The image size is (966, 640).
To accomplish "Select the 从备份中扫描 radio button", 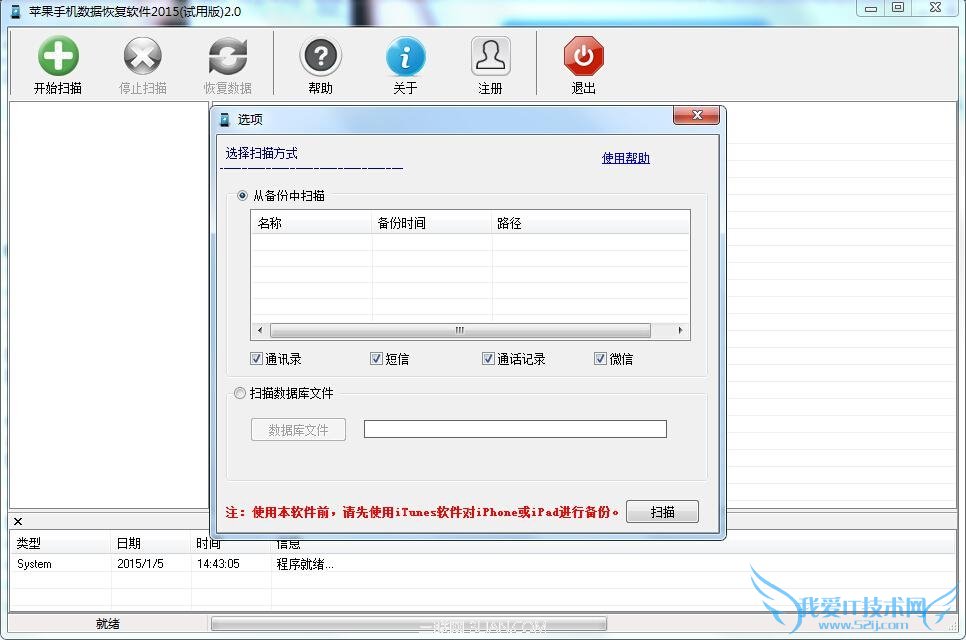I will tap(242, 196).
